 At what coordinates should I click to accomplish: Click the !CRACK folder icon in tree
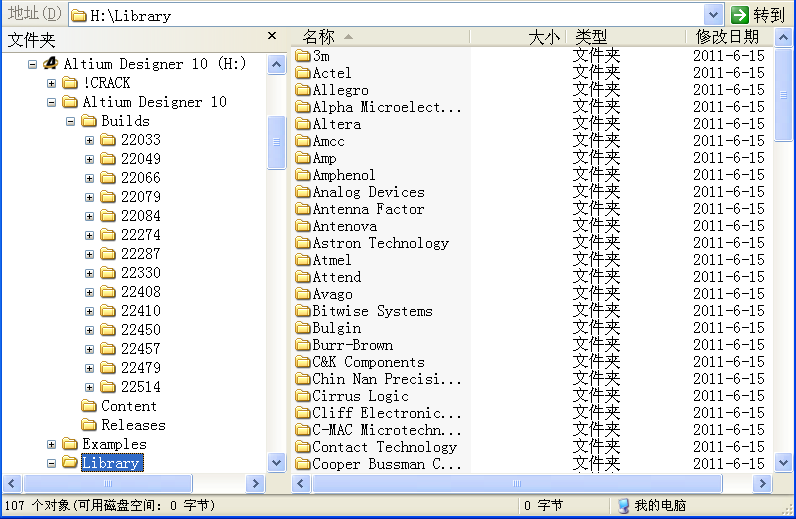[x=70, y=83]
